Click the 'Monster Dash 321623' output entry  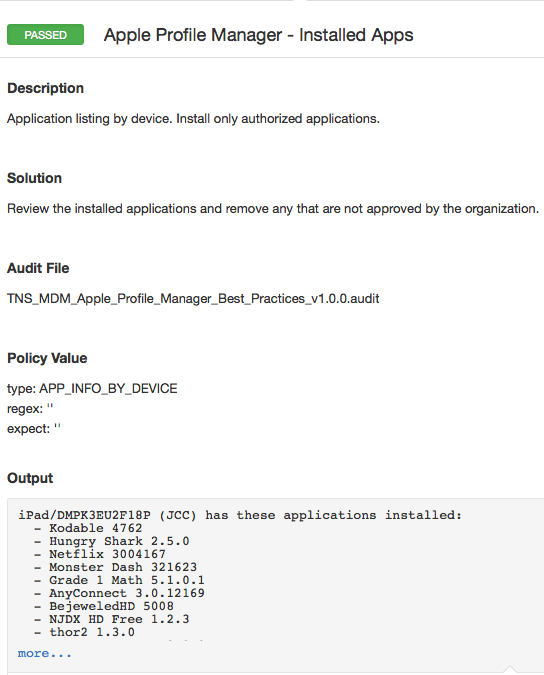pyautogui.click(x=123, y=567)
